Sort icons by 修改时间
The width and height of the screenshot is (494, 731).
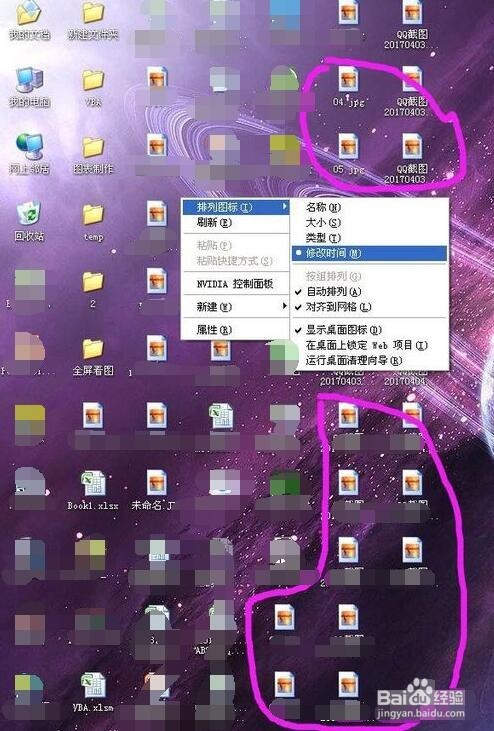click(x=369, y=253)
